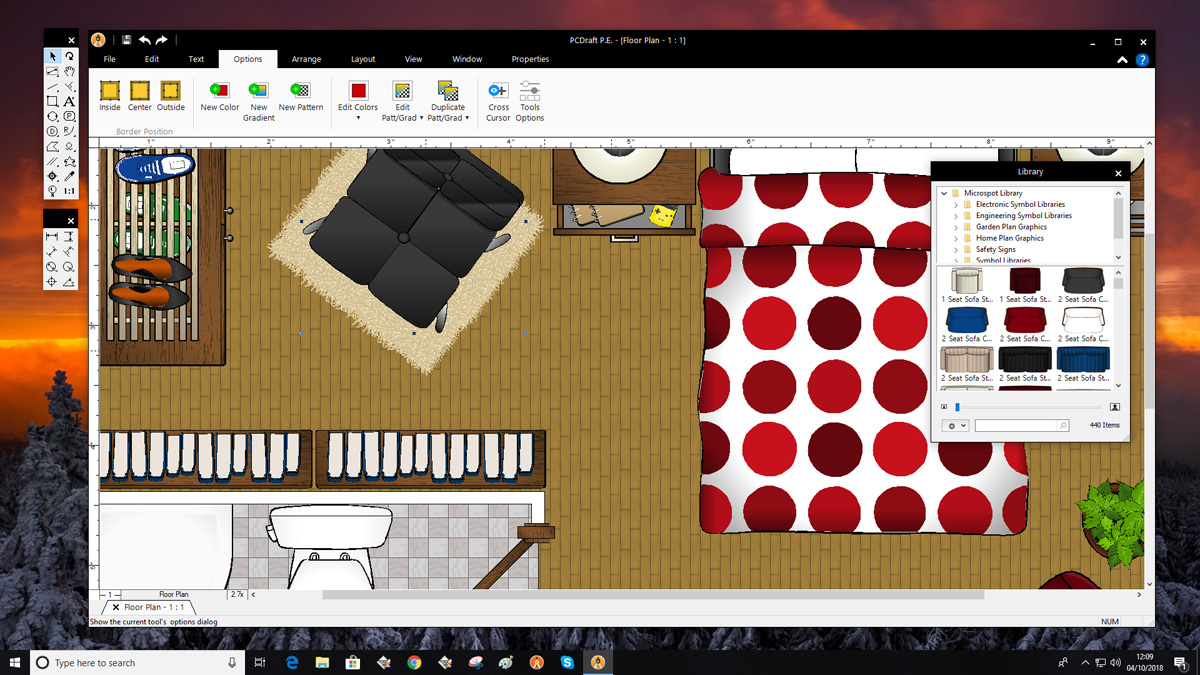Screen dimensions: 1200x675
Task: Select the Arrow selection tool
Action: (51, 57)
